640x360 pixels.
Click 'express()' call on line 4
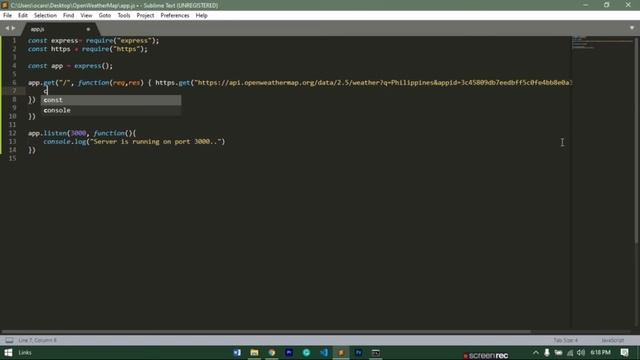91,66
